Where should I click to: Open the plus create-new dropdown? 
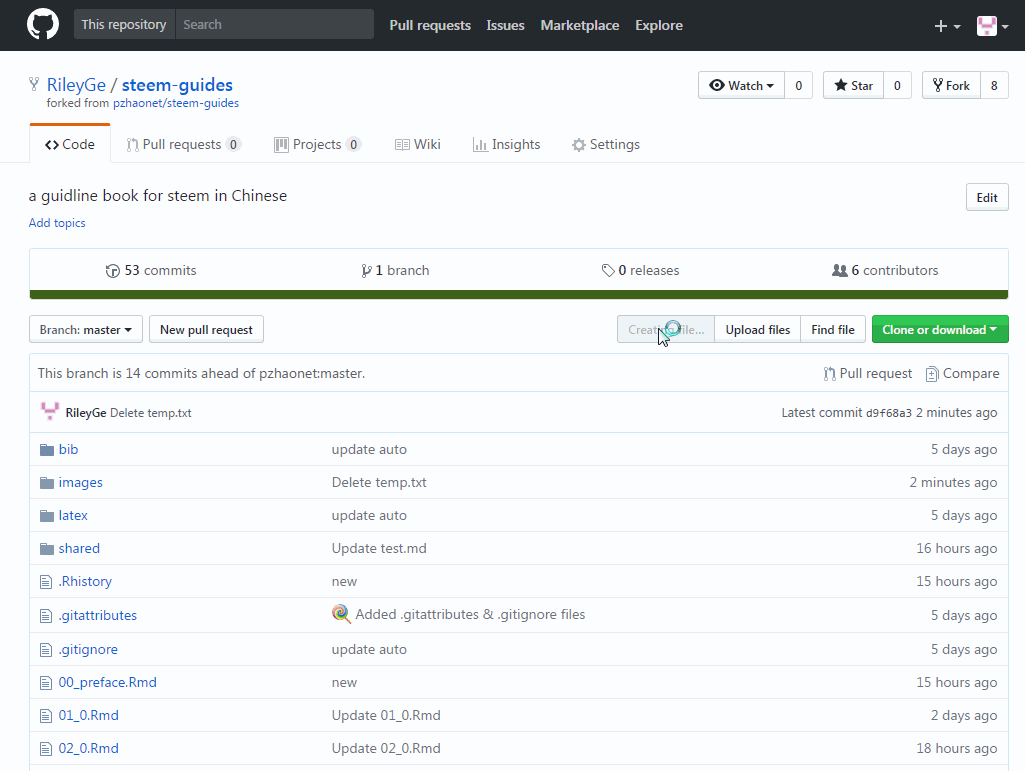[947, 26]
